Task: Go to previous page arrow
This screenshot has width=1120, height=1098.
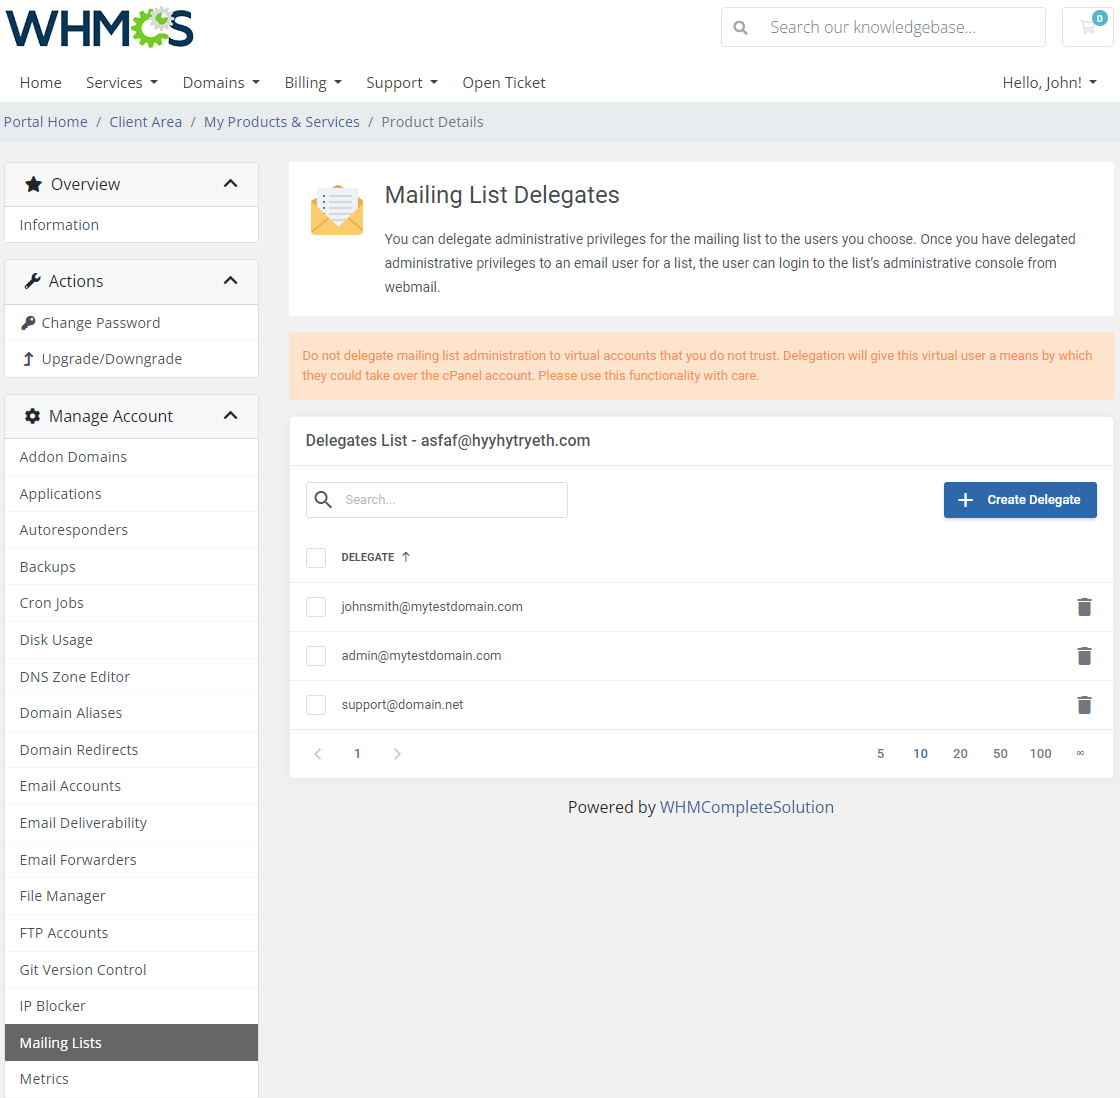Action: [x=318, y=754]
